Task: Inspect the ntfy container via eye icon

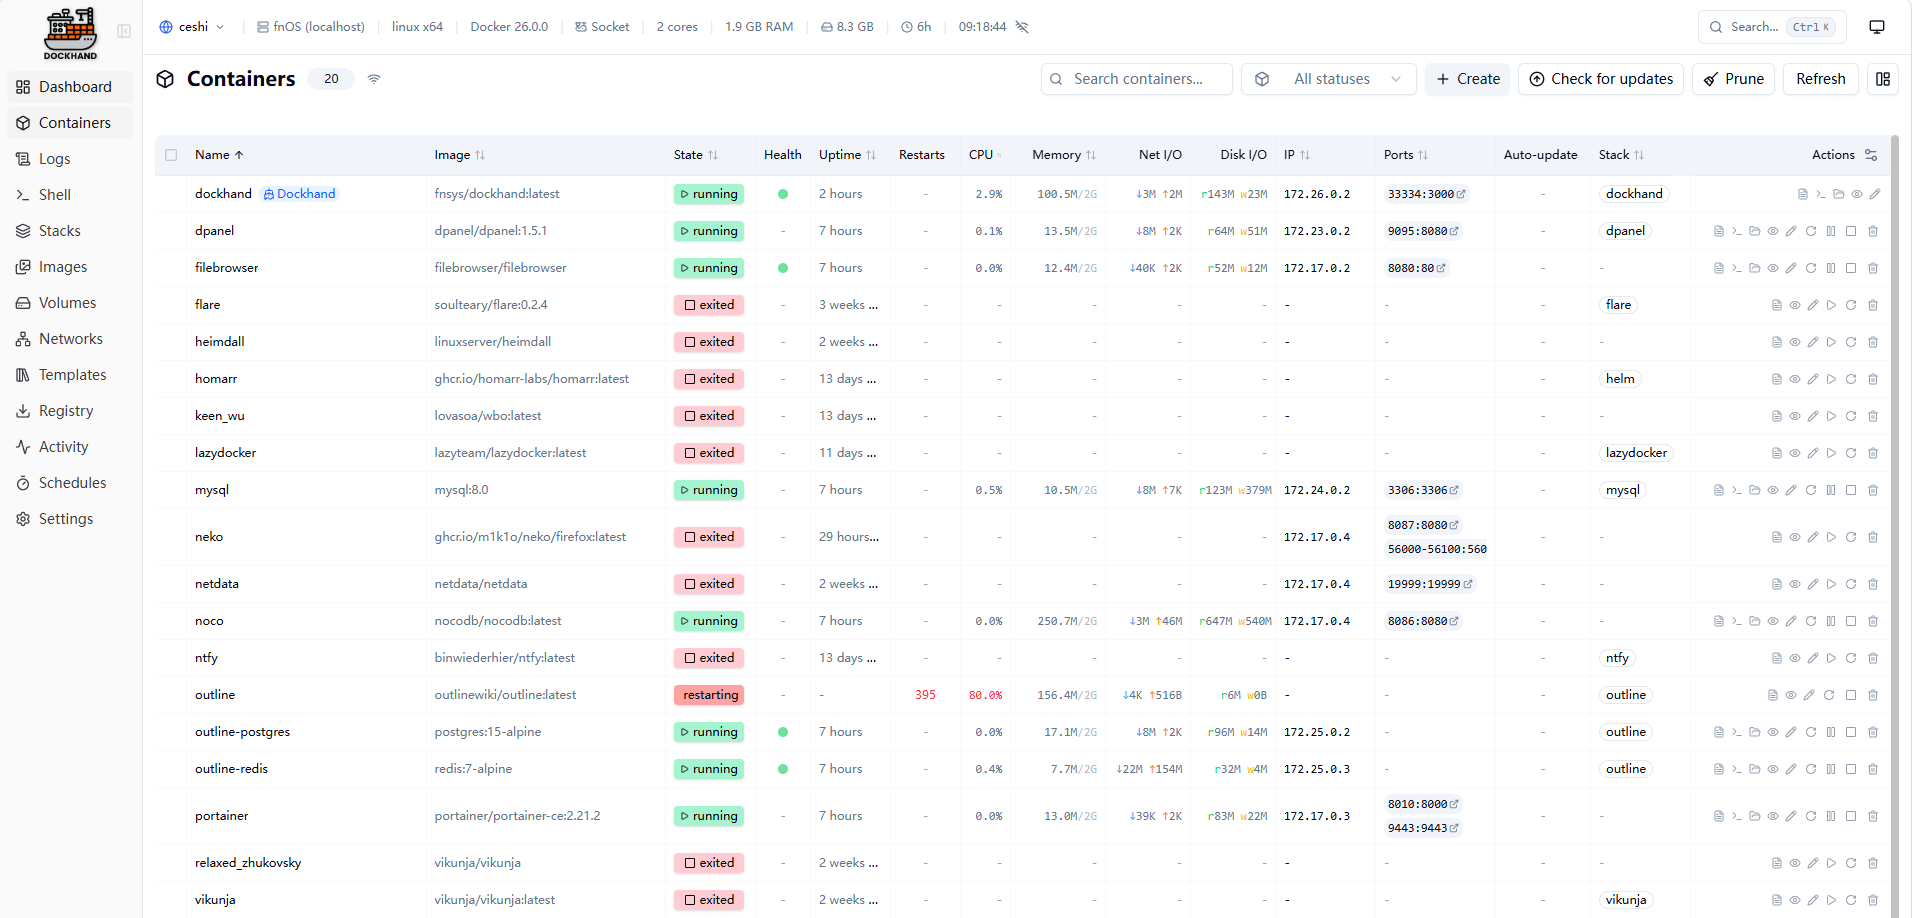Action: [x=1795, y=658]
